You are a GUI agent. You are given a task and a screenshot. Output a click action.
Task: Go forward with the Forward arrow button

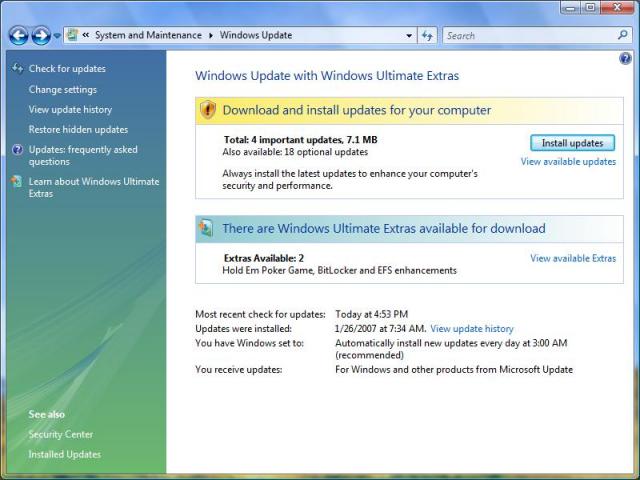tap(41, 36)
